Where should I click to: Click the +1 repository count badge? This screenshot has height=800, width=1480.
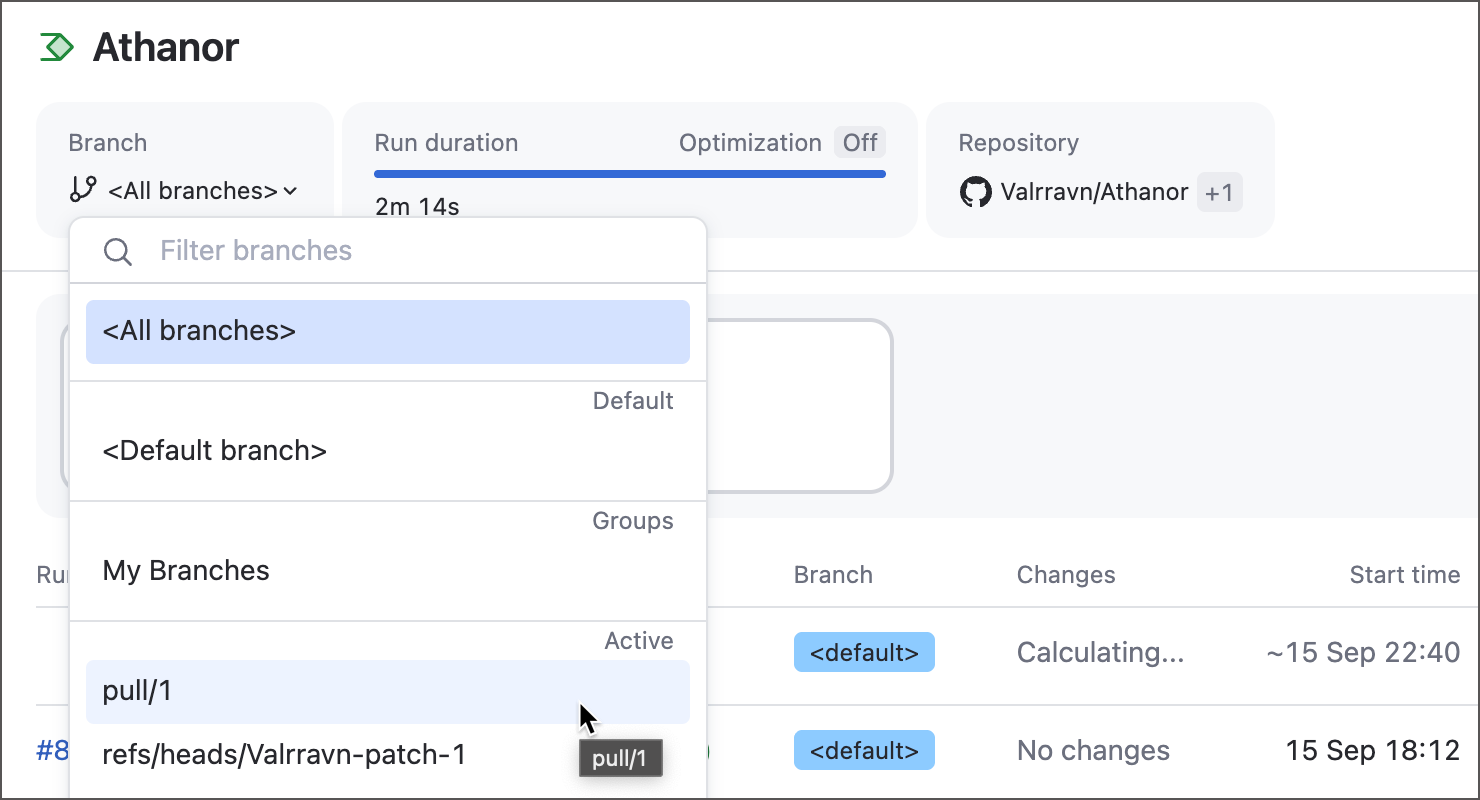(1220, 192)
